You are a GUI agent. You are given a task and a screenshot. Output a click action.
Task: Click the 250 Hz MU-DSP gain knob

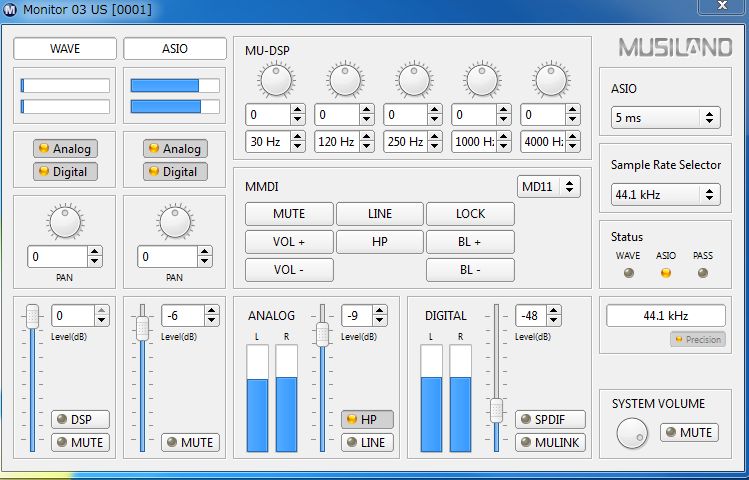click(414, 80)
